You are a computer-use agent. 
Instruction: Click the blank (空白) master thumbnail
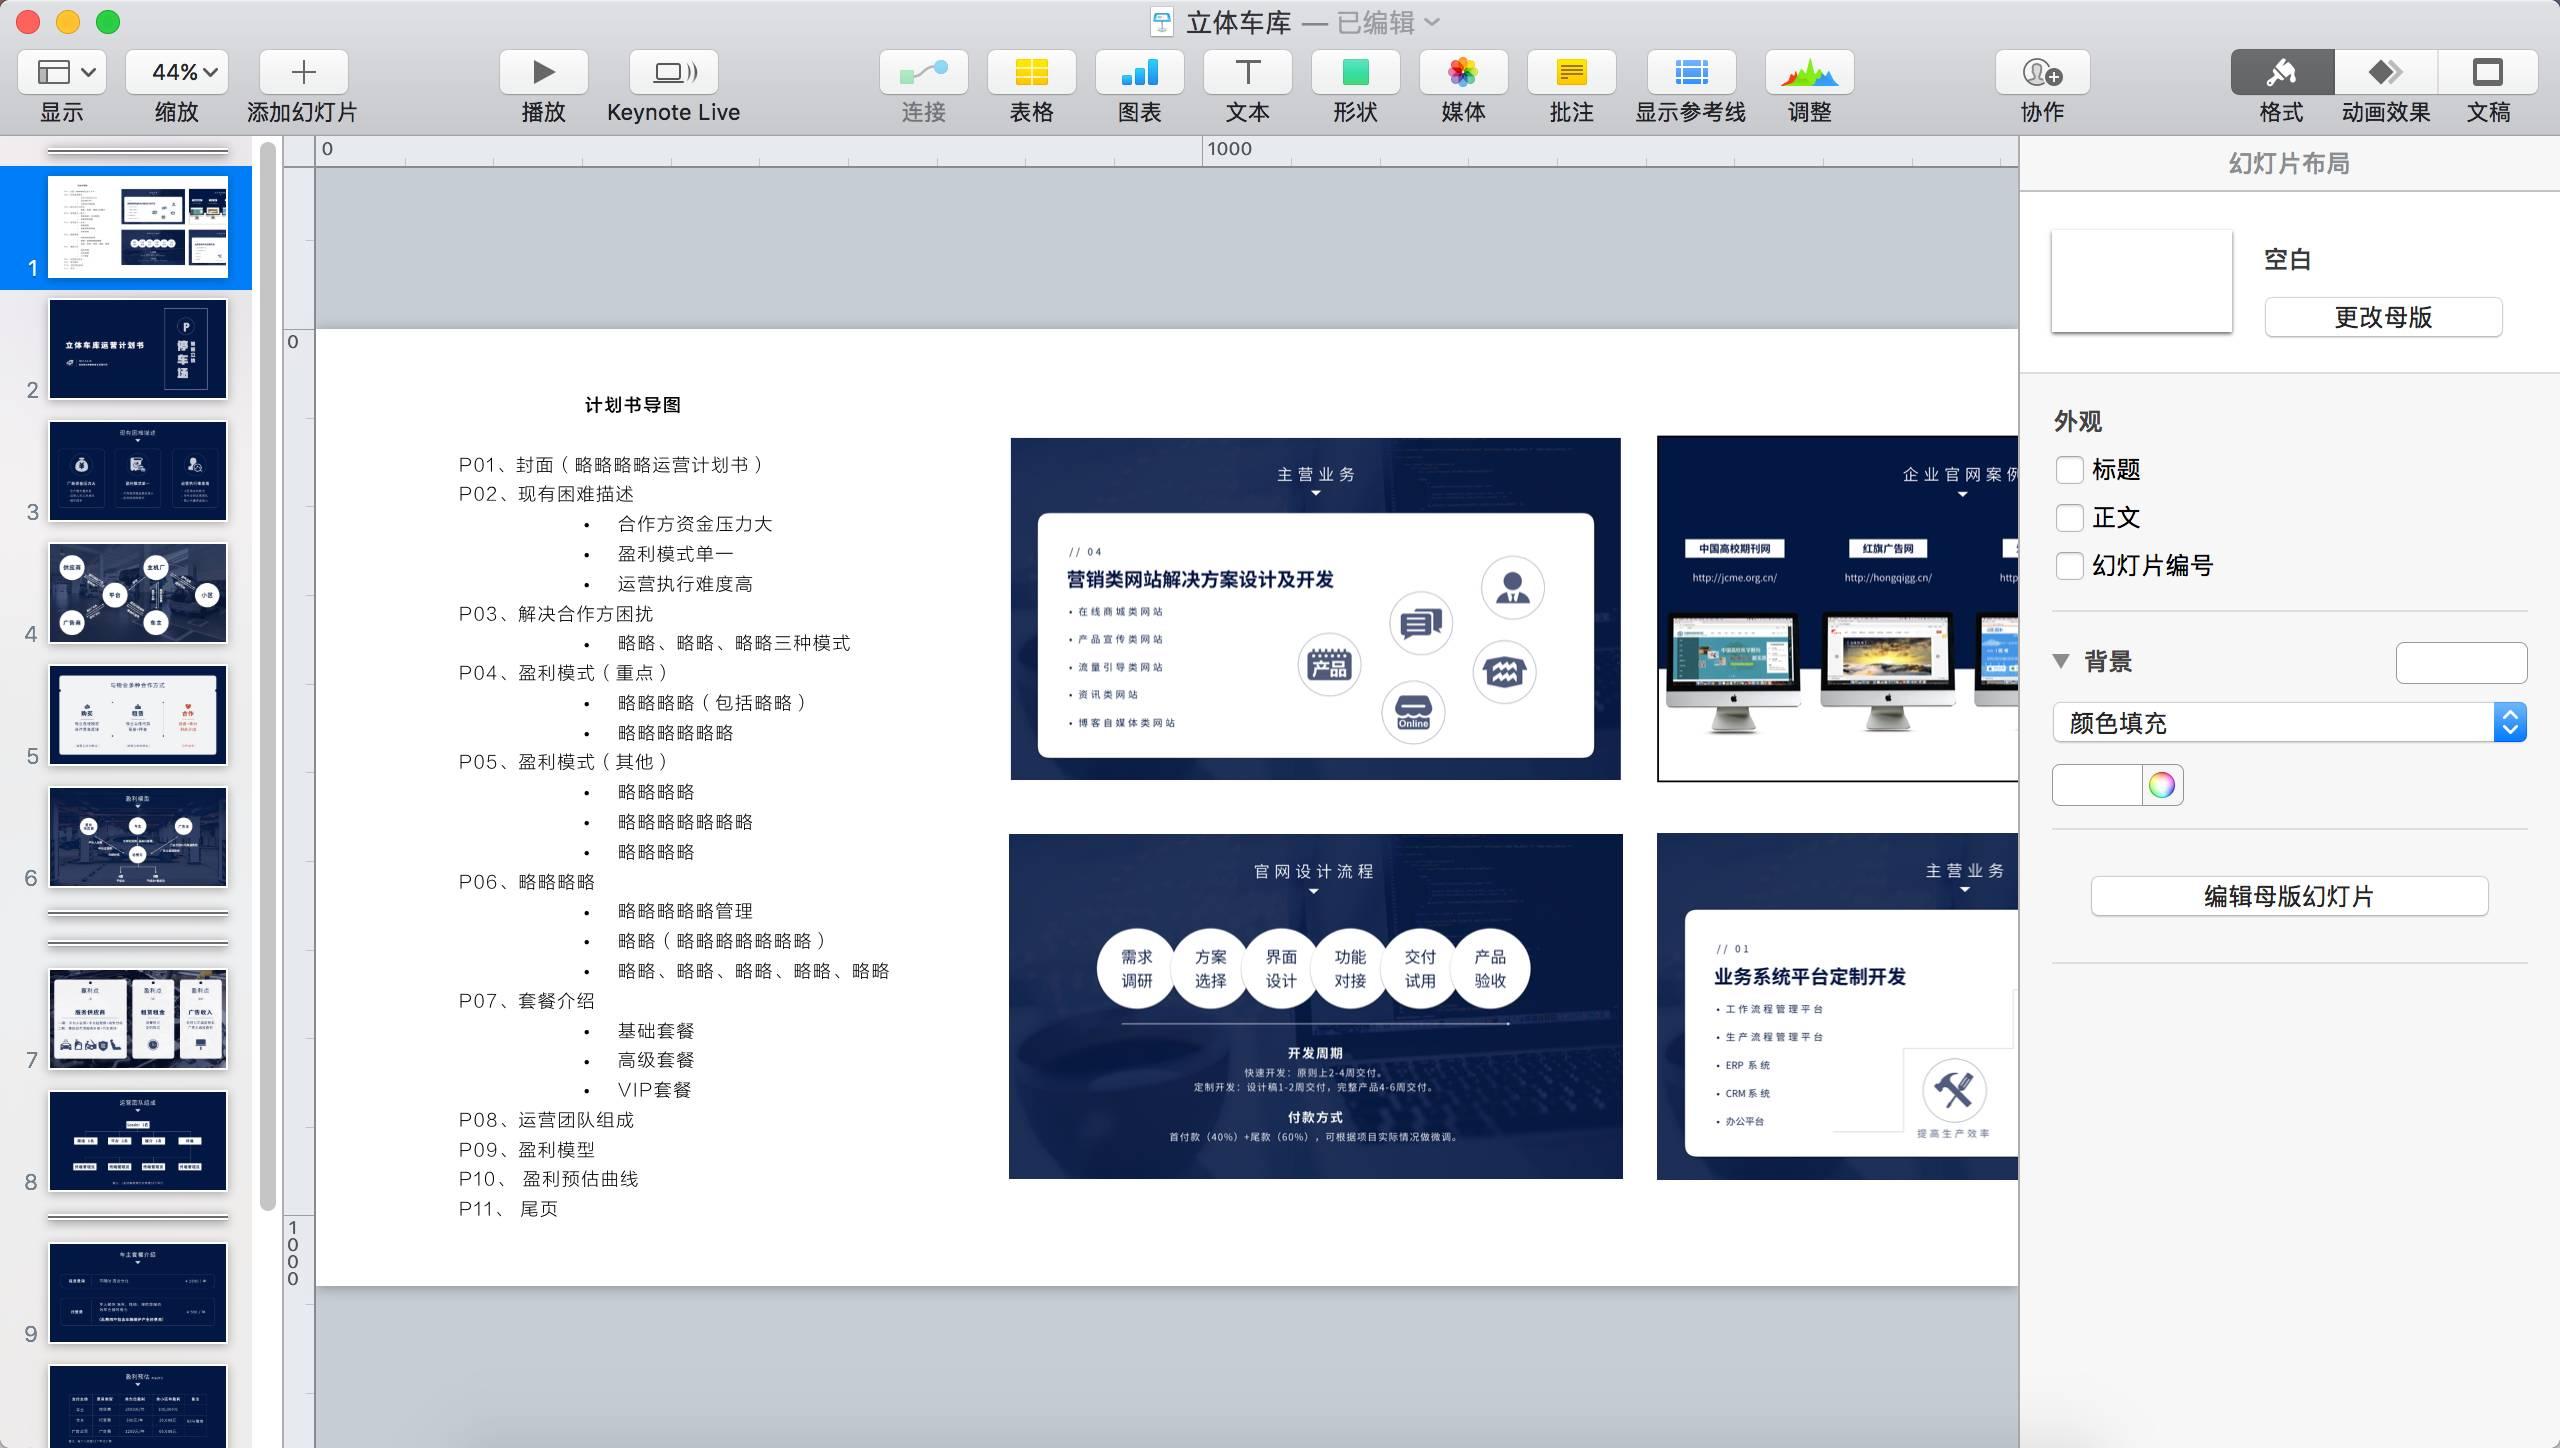(x=2142, y=281)
